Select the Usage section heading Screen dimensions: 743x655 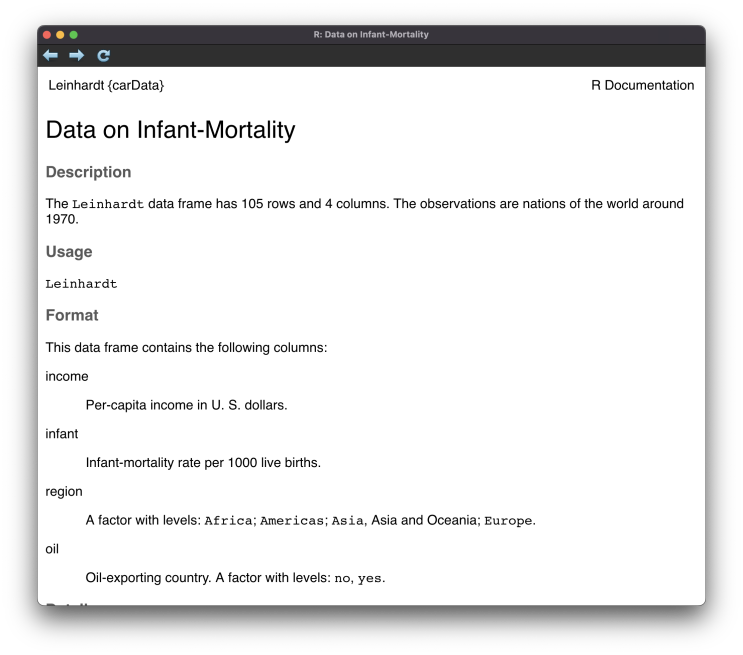pos(69,252)
